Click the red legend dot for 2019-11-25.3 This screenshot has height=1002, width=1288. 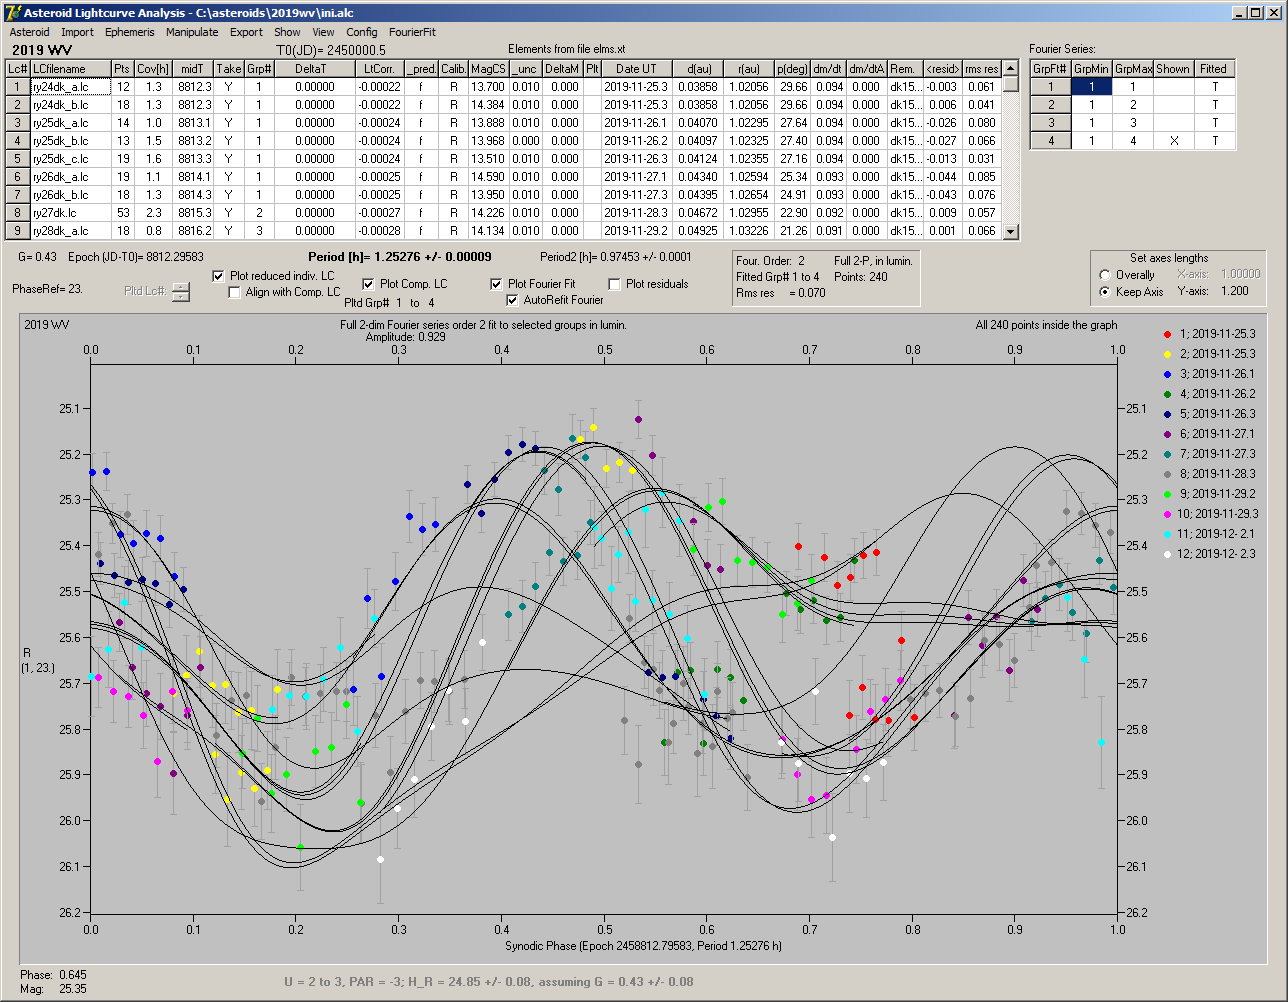coord(1167,334)
